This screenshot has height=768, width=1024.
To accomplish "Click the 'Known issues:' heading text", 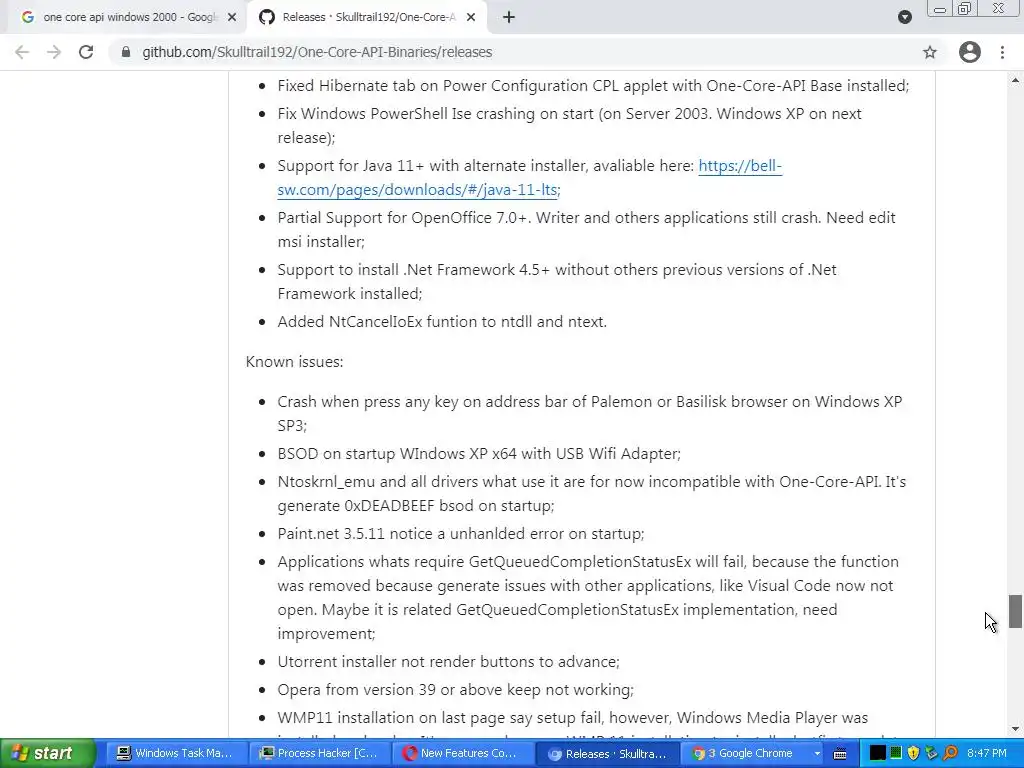I will click(295, 362).
